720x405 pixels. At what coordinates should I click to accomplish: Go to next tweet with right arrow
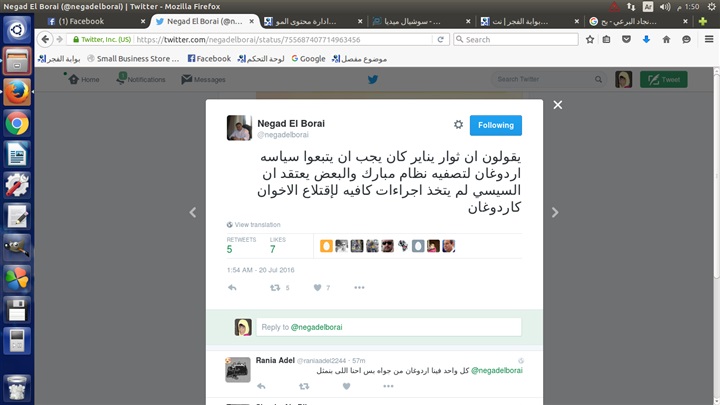click(x=555, y=212)
